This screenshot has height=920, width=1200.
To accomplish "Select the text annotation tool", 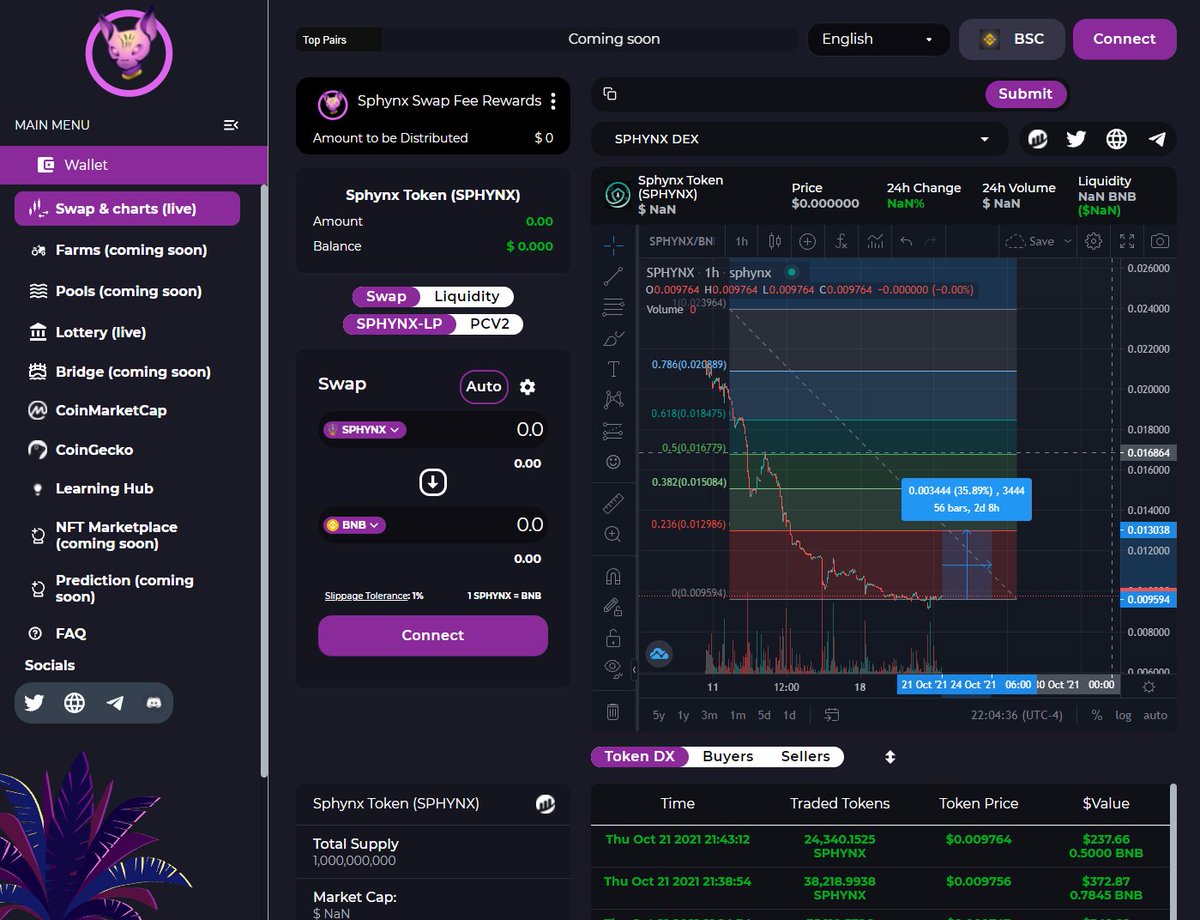I will point(613,369).
